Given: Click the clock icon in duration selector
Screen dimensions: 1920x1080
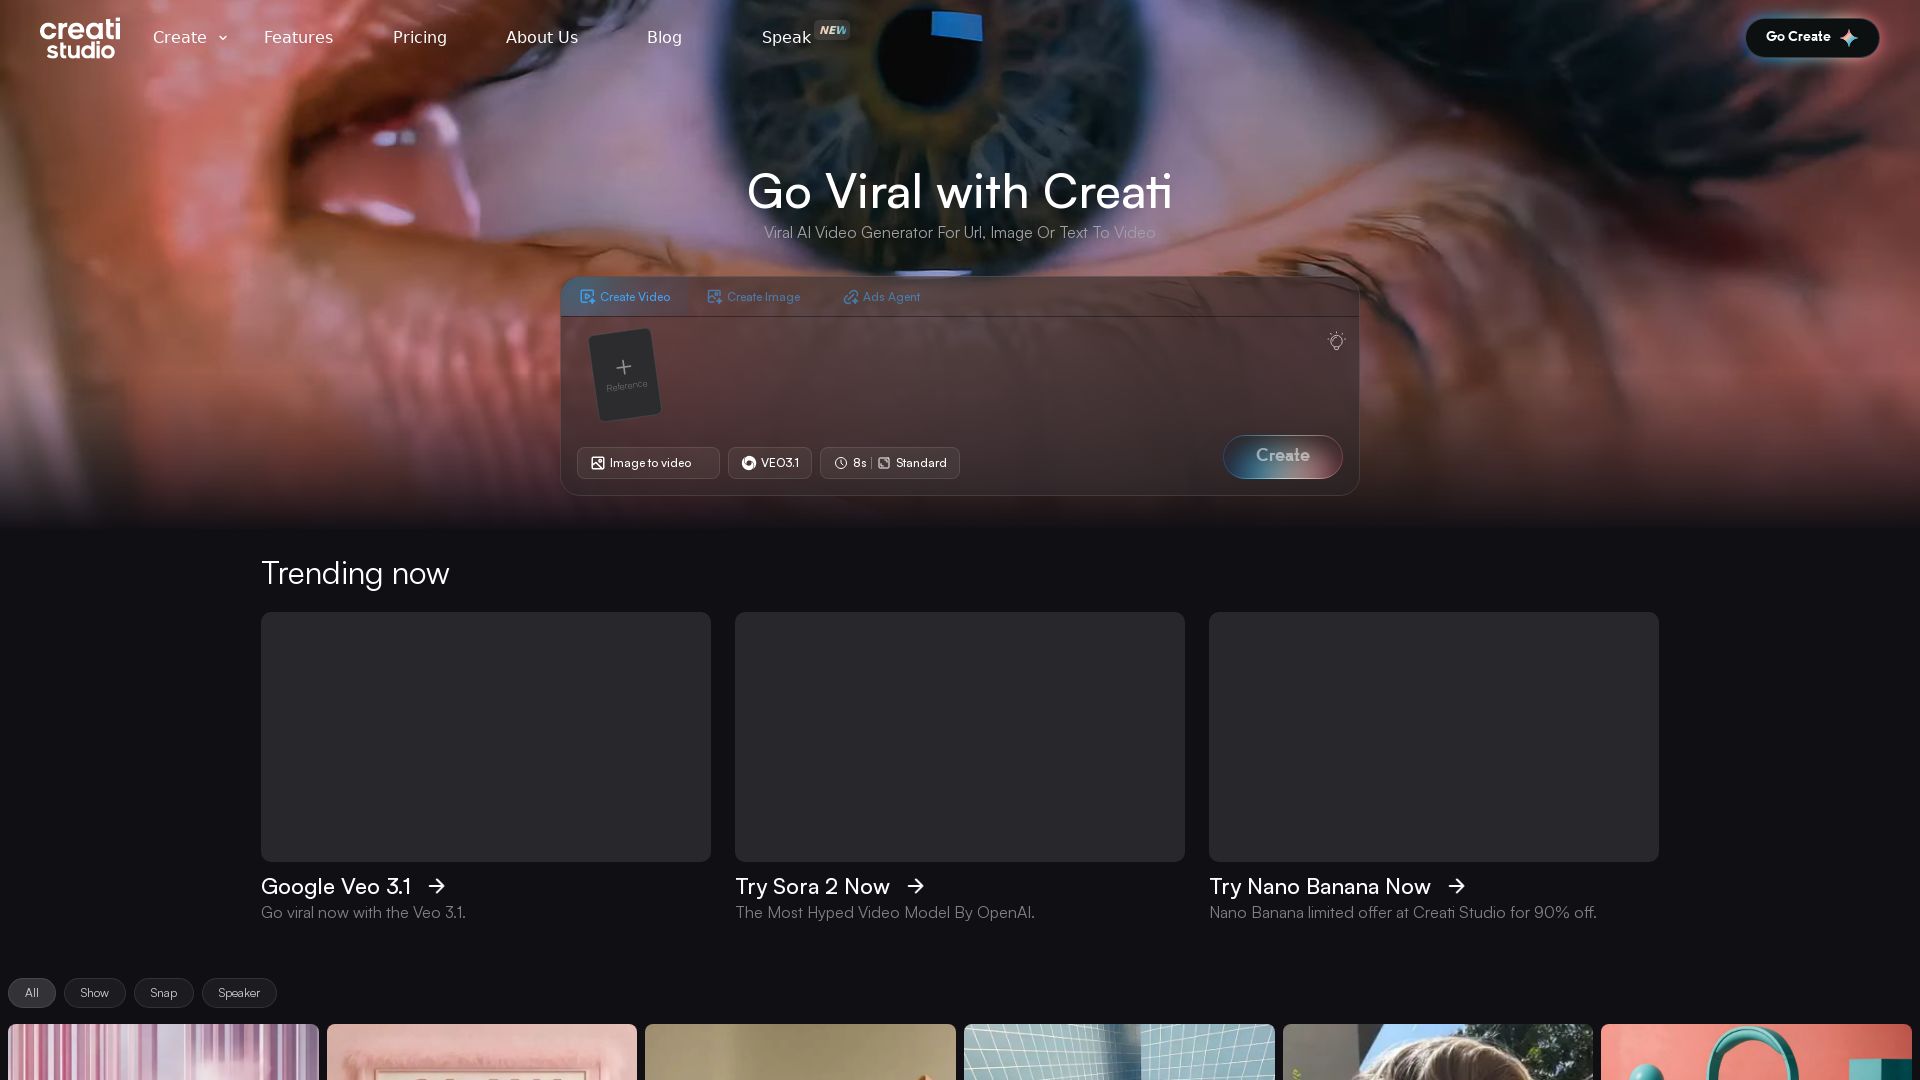Looking at the screenshot, I should pyautogui.click(x=841, y=463).
